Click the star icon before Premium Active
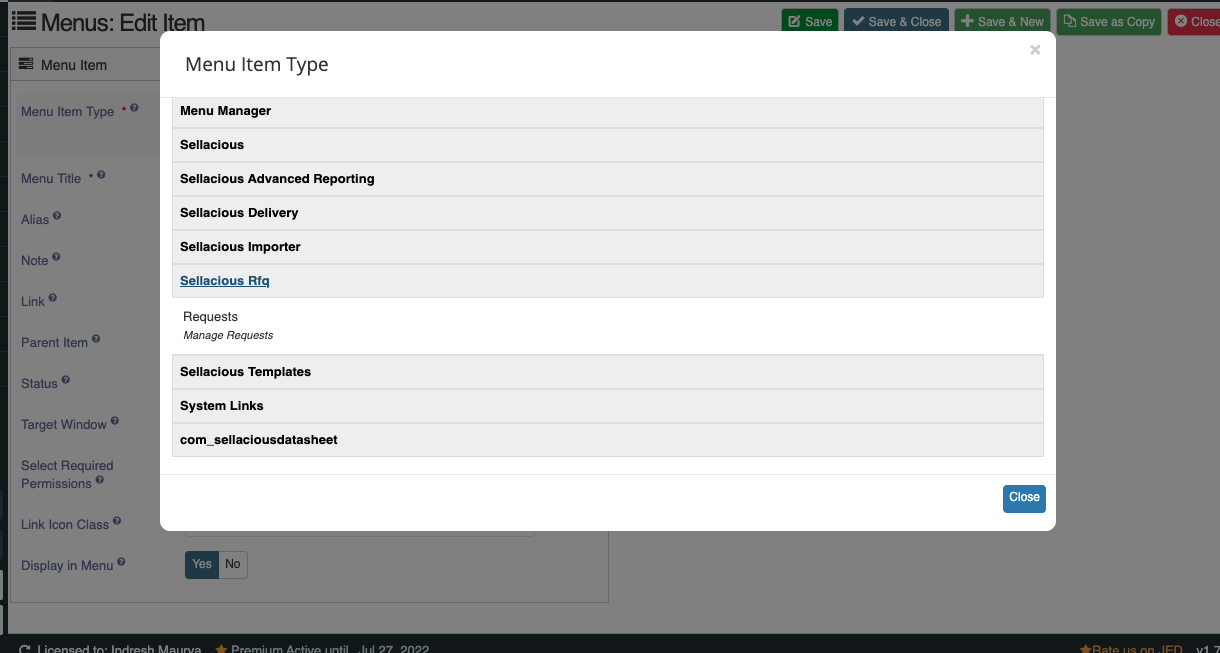Viewport: 1220px width, 653px height. pos(221,650)
